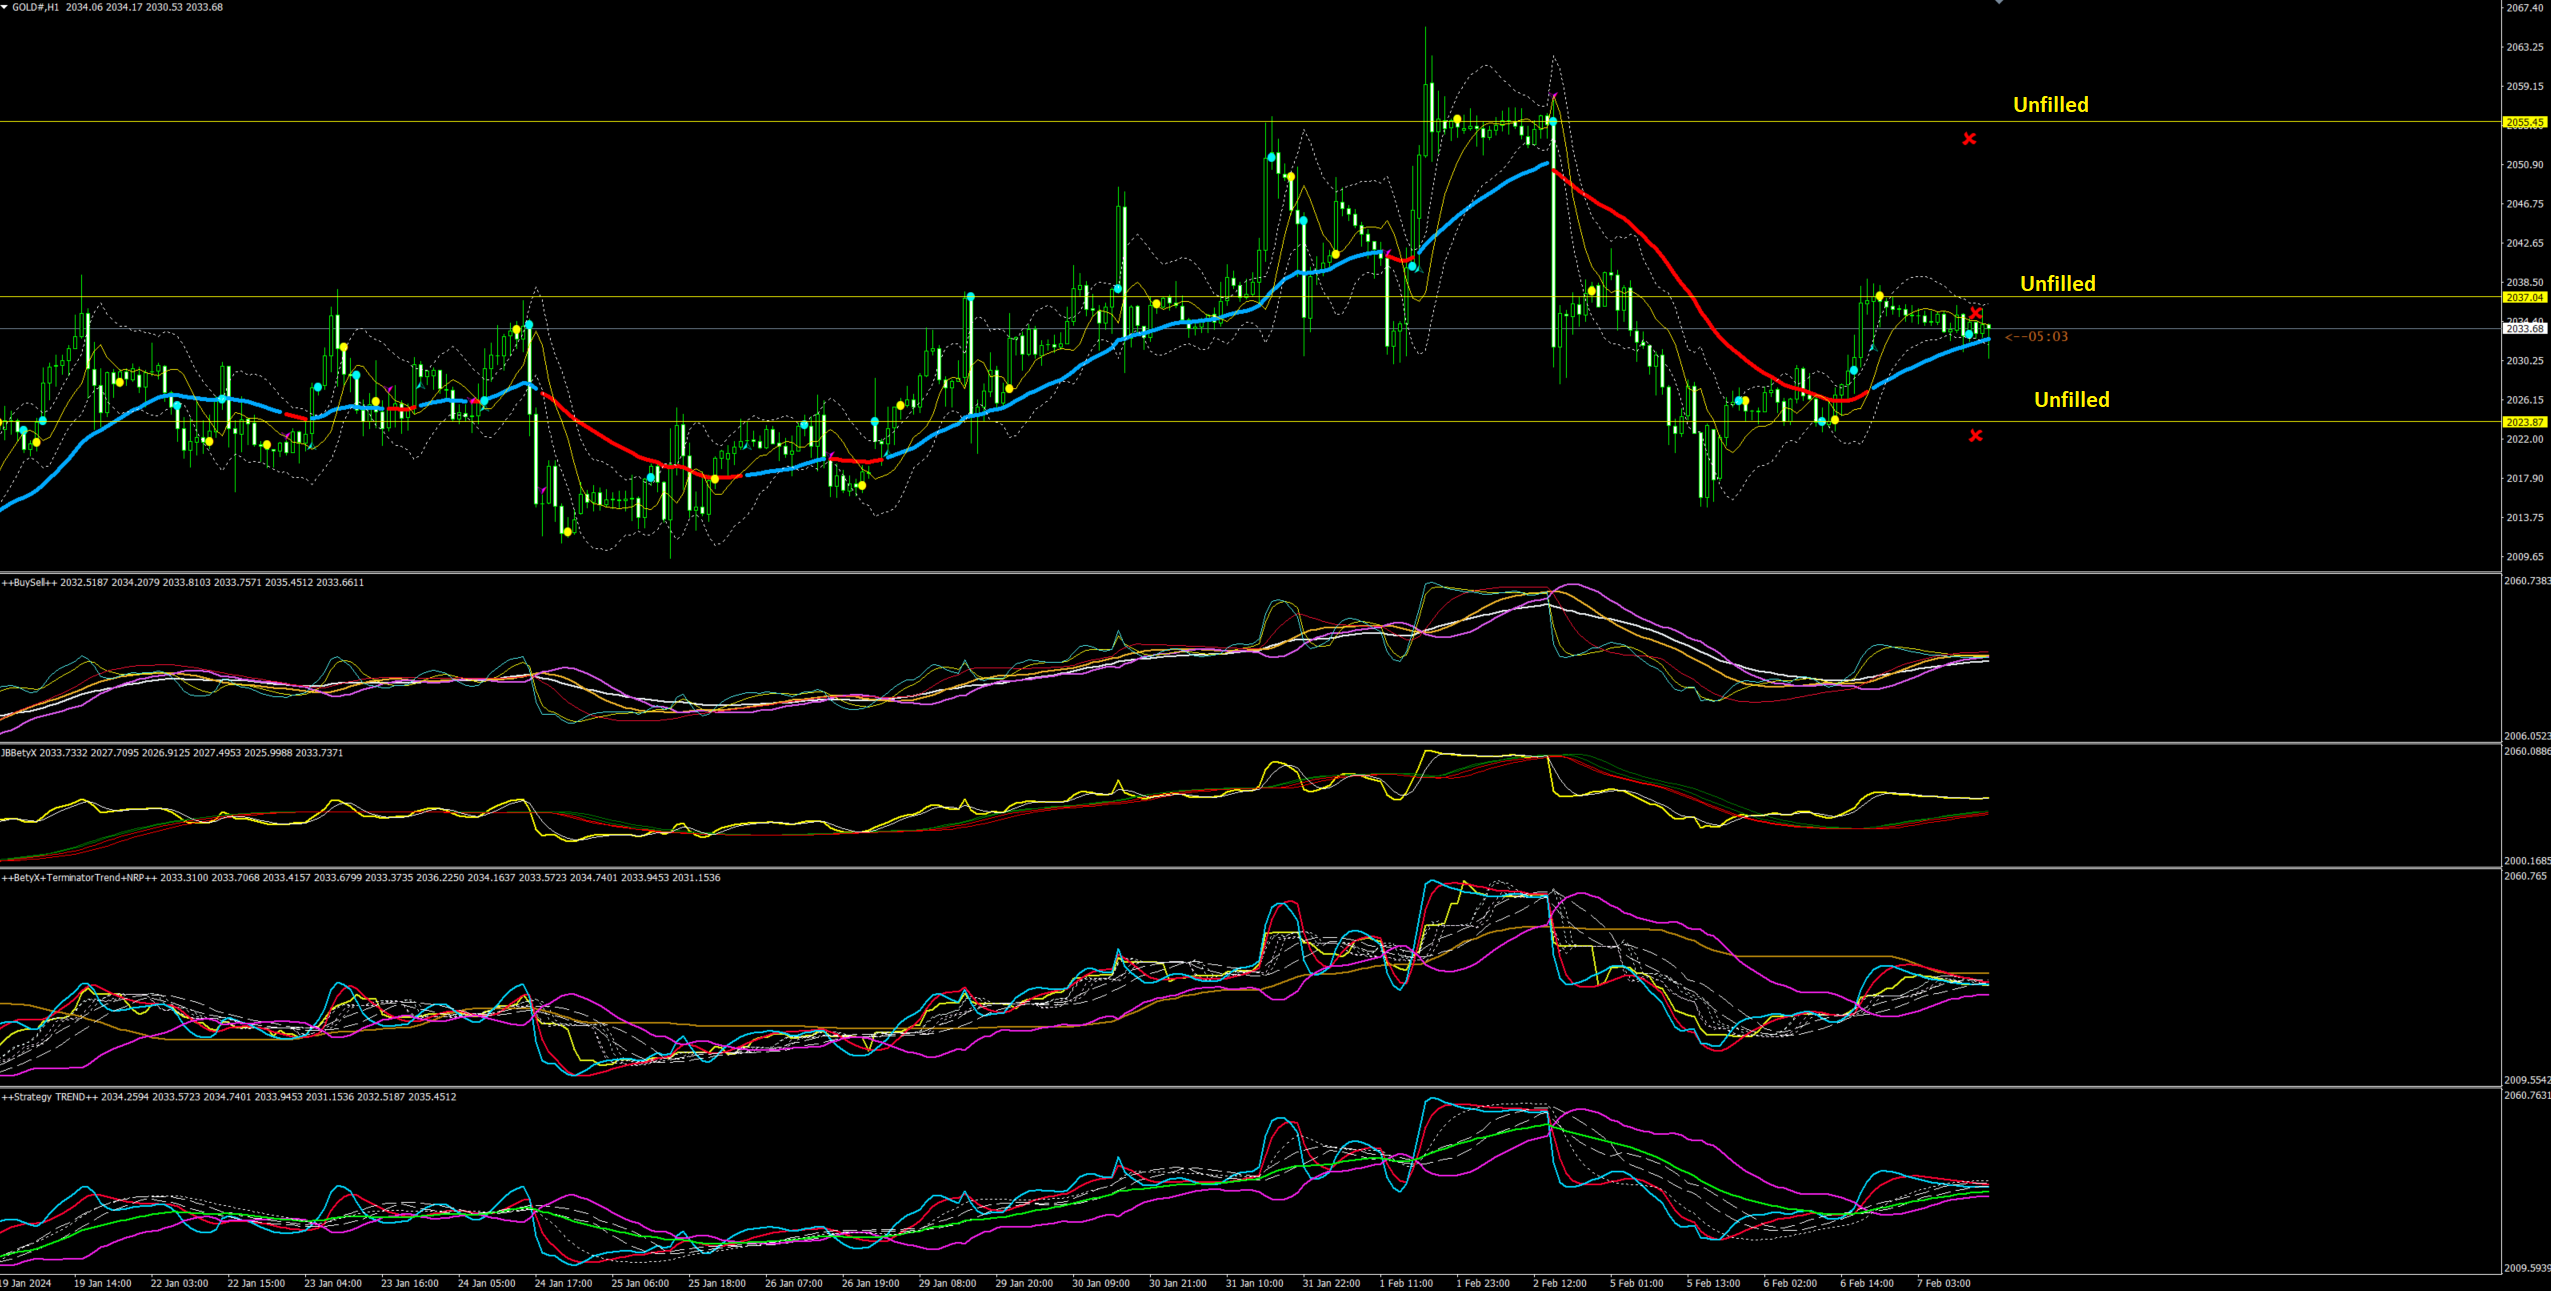Click the ++Strategy TREND++ indicator label

pos(50,1097)
